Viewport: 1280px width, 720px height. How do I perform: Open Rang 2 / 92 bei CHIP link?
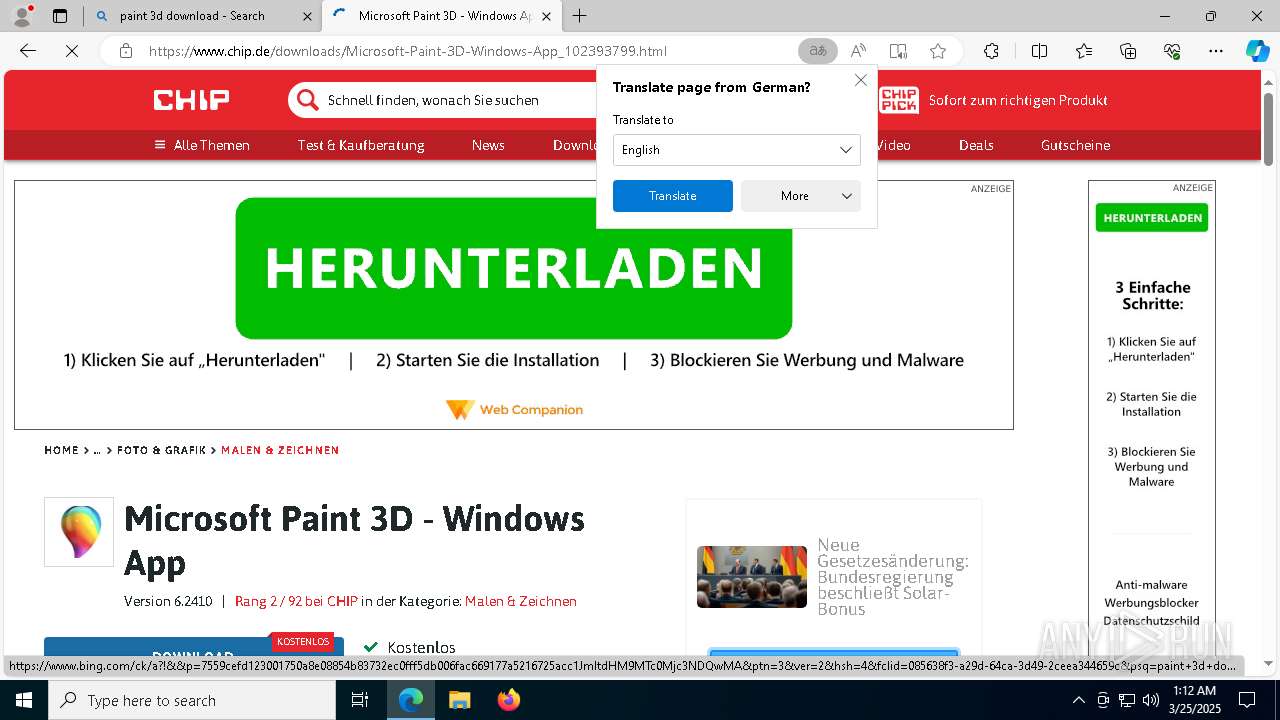coord(296,601)
